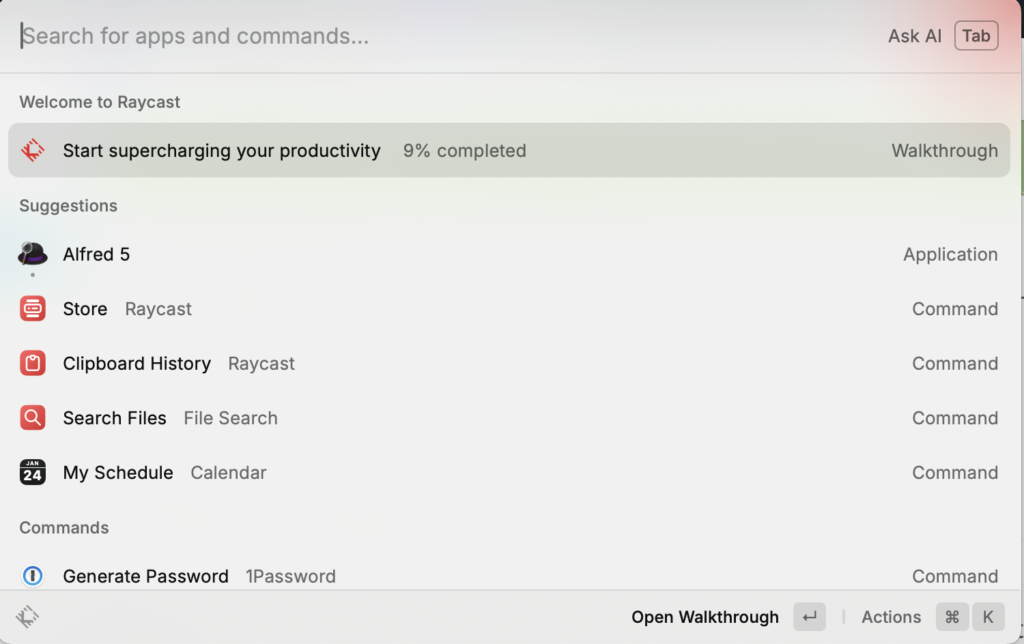
Task: Click the 9% completed walkthrough progress
Action: pos(464,151)
